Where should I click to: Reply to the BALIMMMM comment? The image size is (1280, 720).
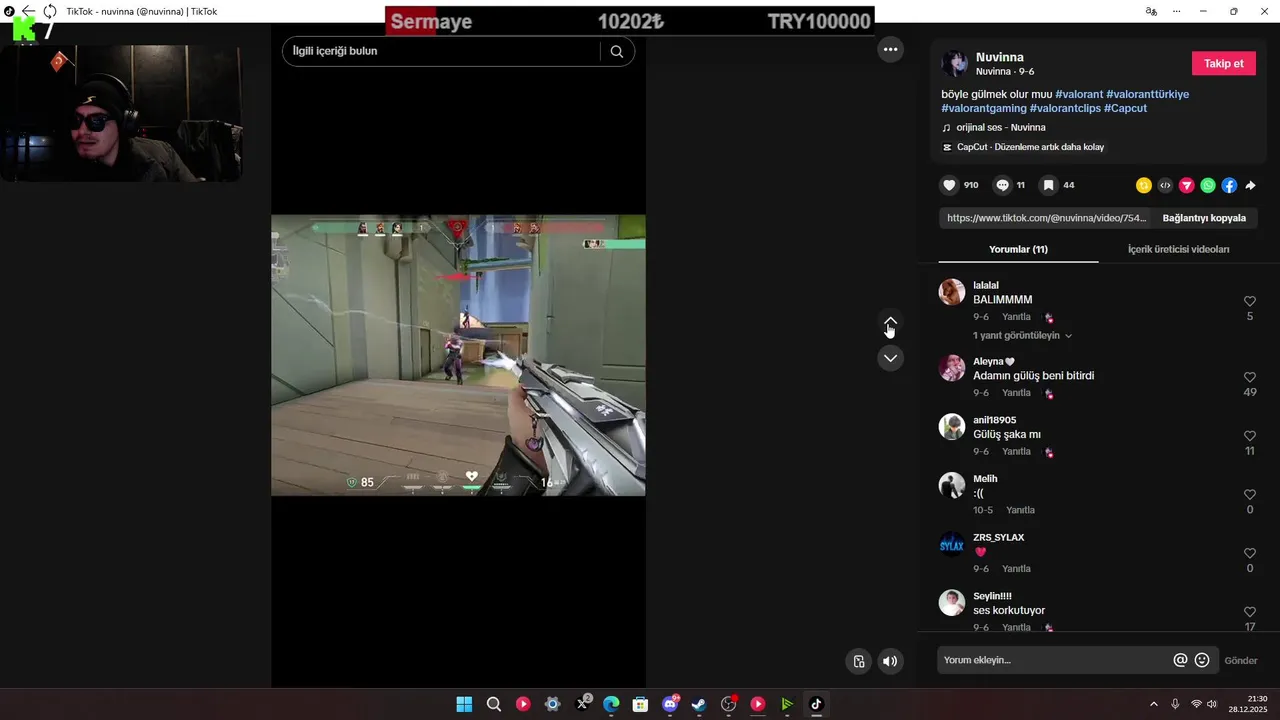(1016, 317)
